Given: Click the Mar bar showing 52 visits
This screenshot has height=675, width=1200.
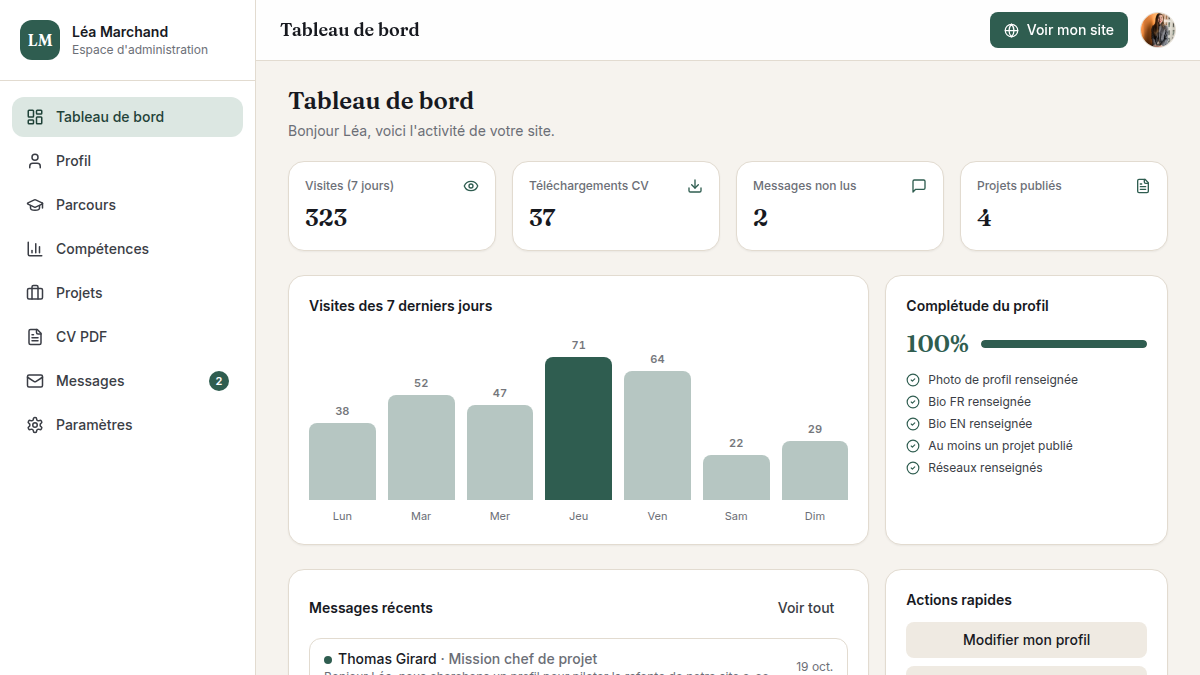Looking at the screenshot, I should 421,447.
